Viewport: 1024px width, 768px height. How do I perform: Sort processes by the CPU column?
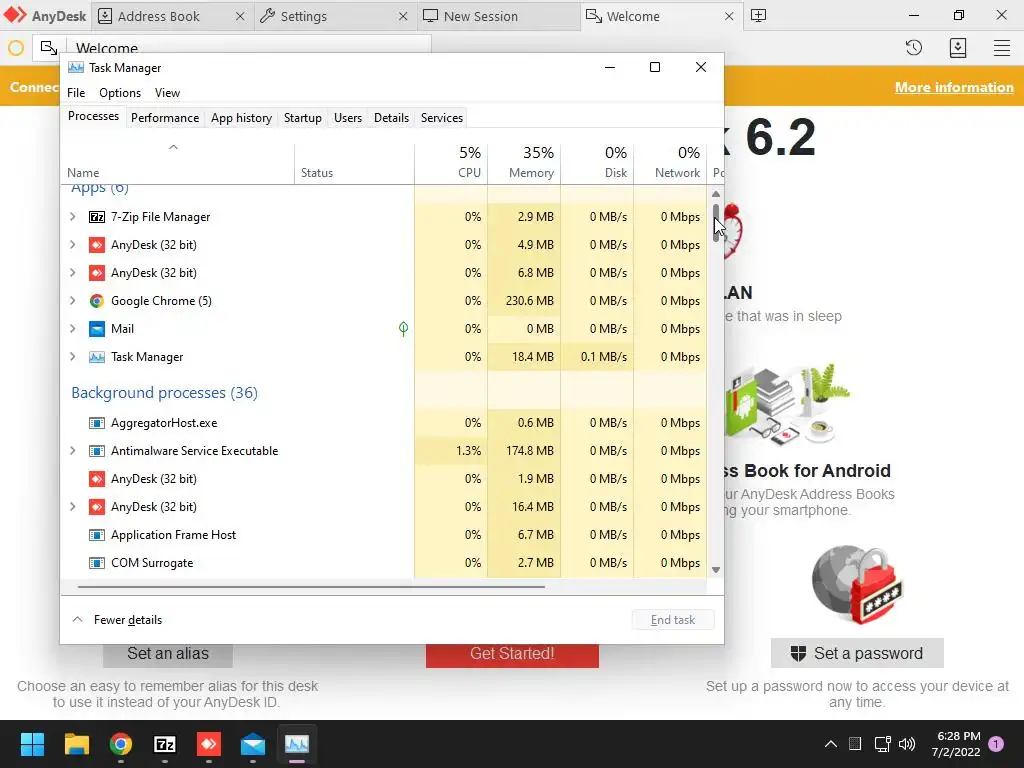pyautogui.click(x=451, y=163)
